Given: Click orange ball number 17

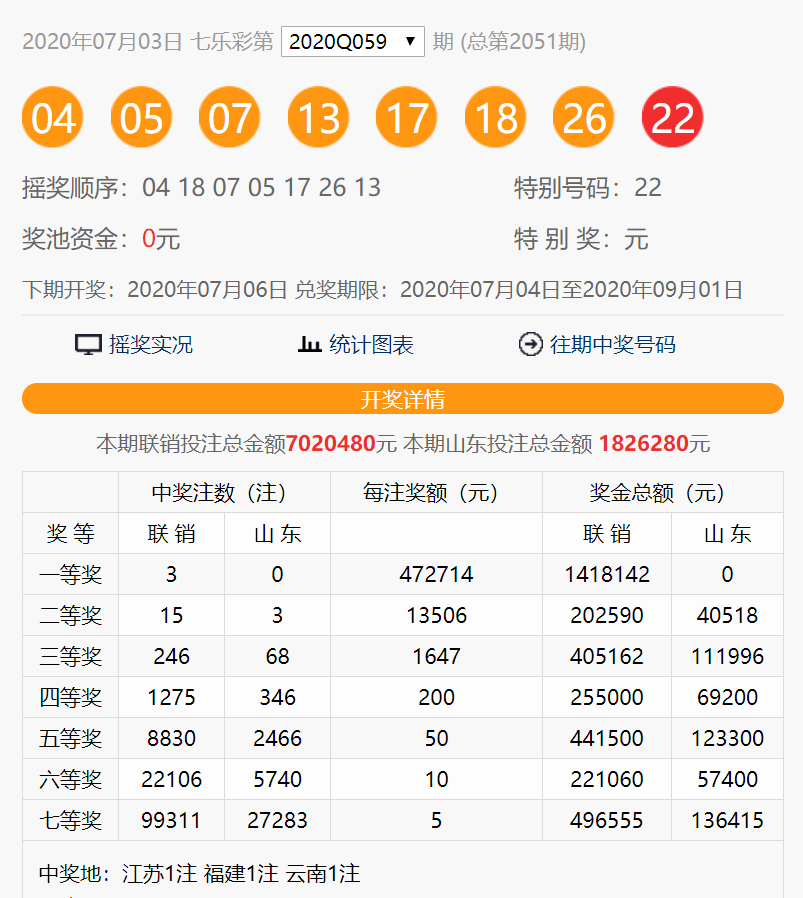Looking at the screenshot, I should click(x=407, y=117).
